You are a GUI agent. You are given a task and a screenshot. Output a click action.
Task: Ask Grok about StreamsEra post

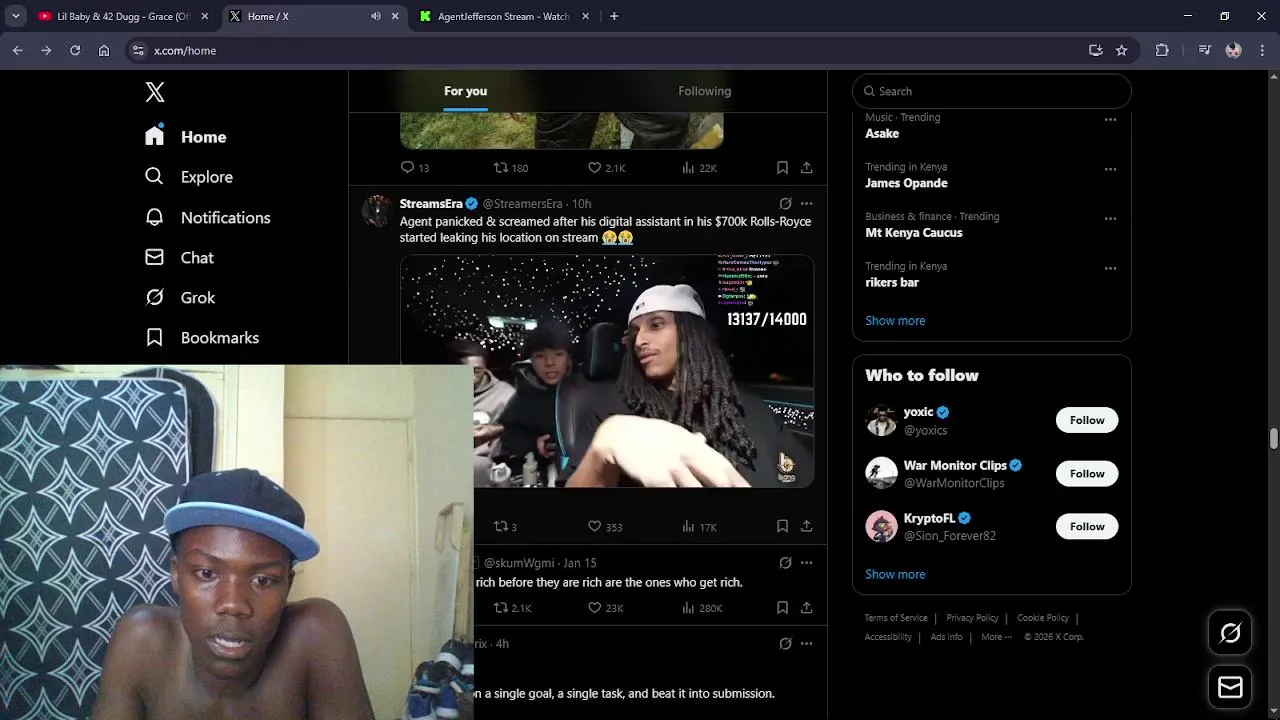point(785,204)
